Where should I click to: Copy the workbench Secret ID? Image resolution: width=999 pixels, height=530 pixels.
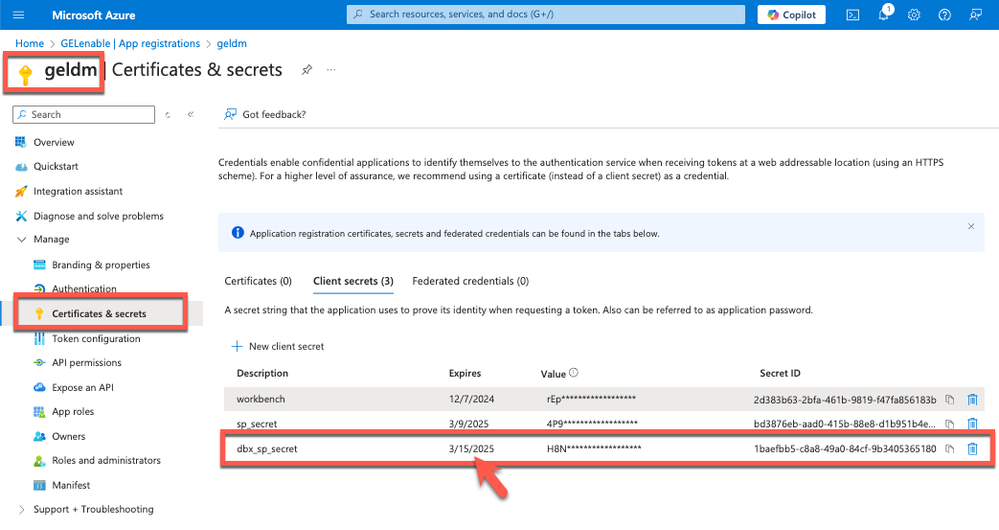tap(950, 399)
